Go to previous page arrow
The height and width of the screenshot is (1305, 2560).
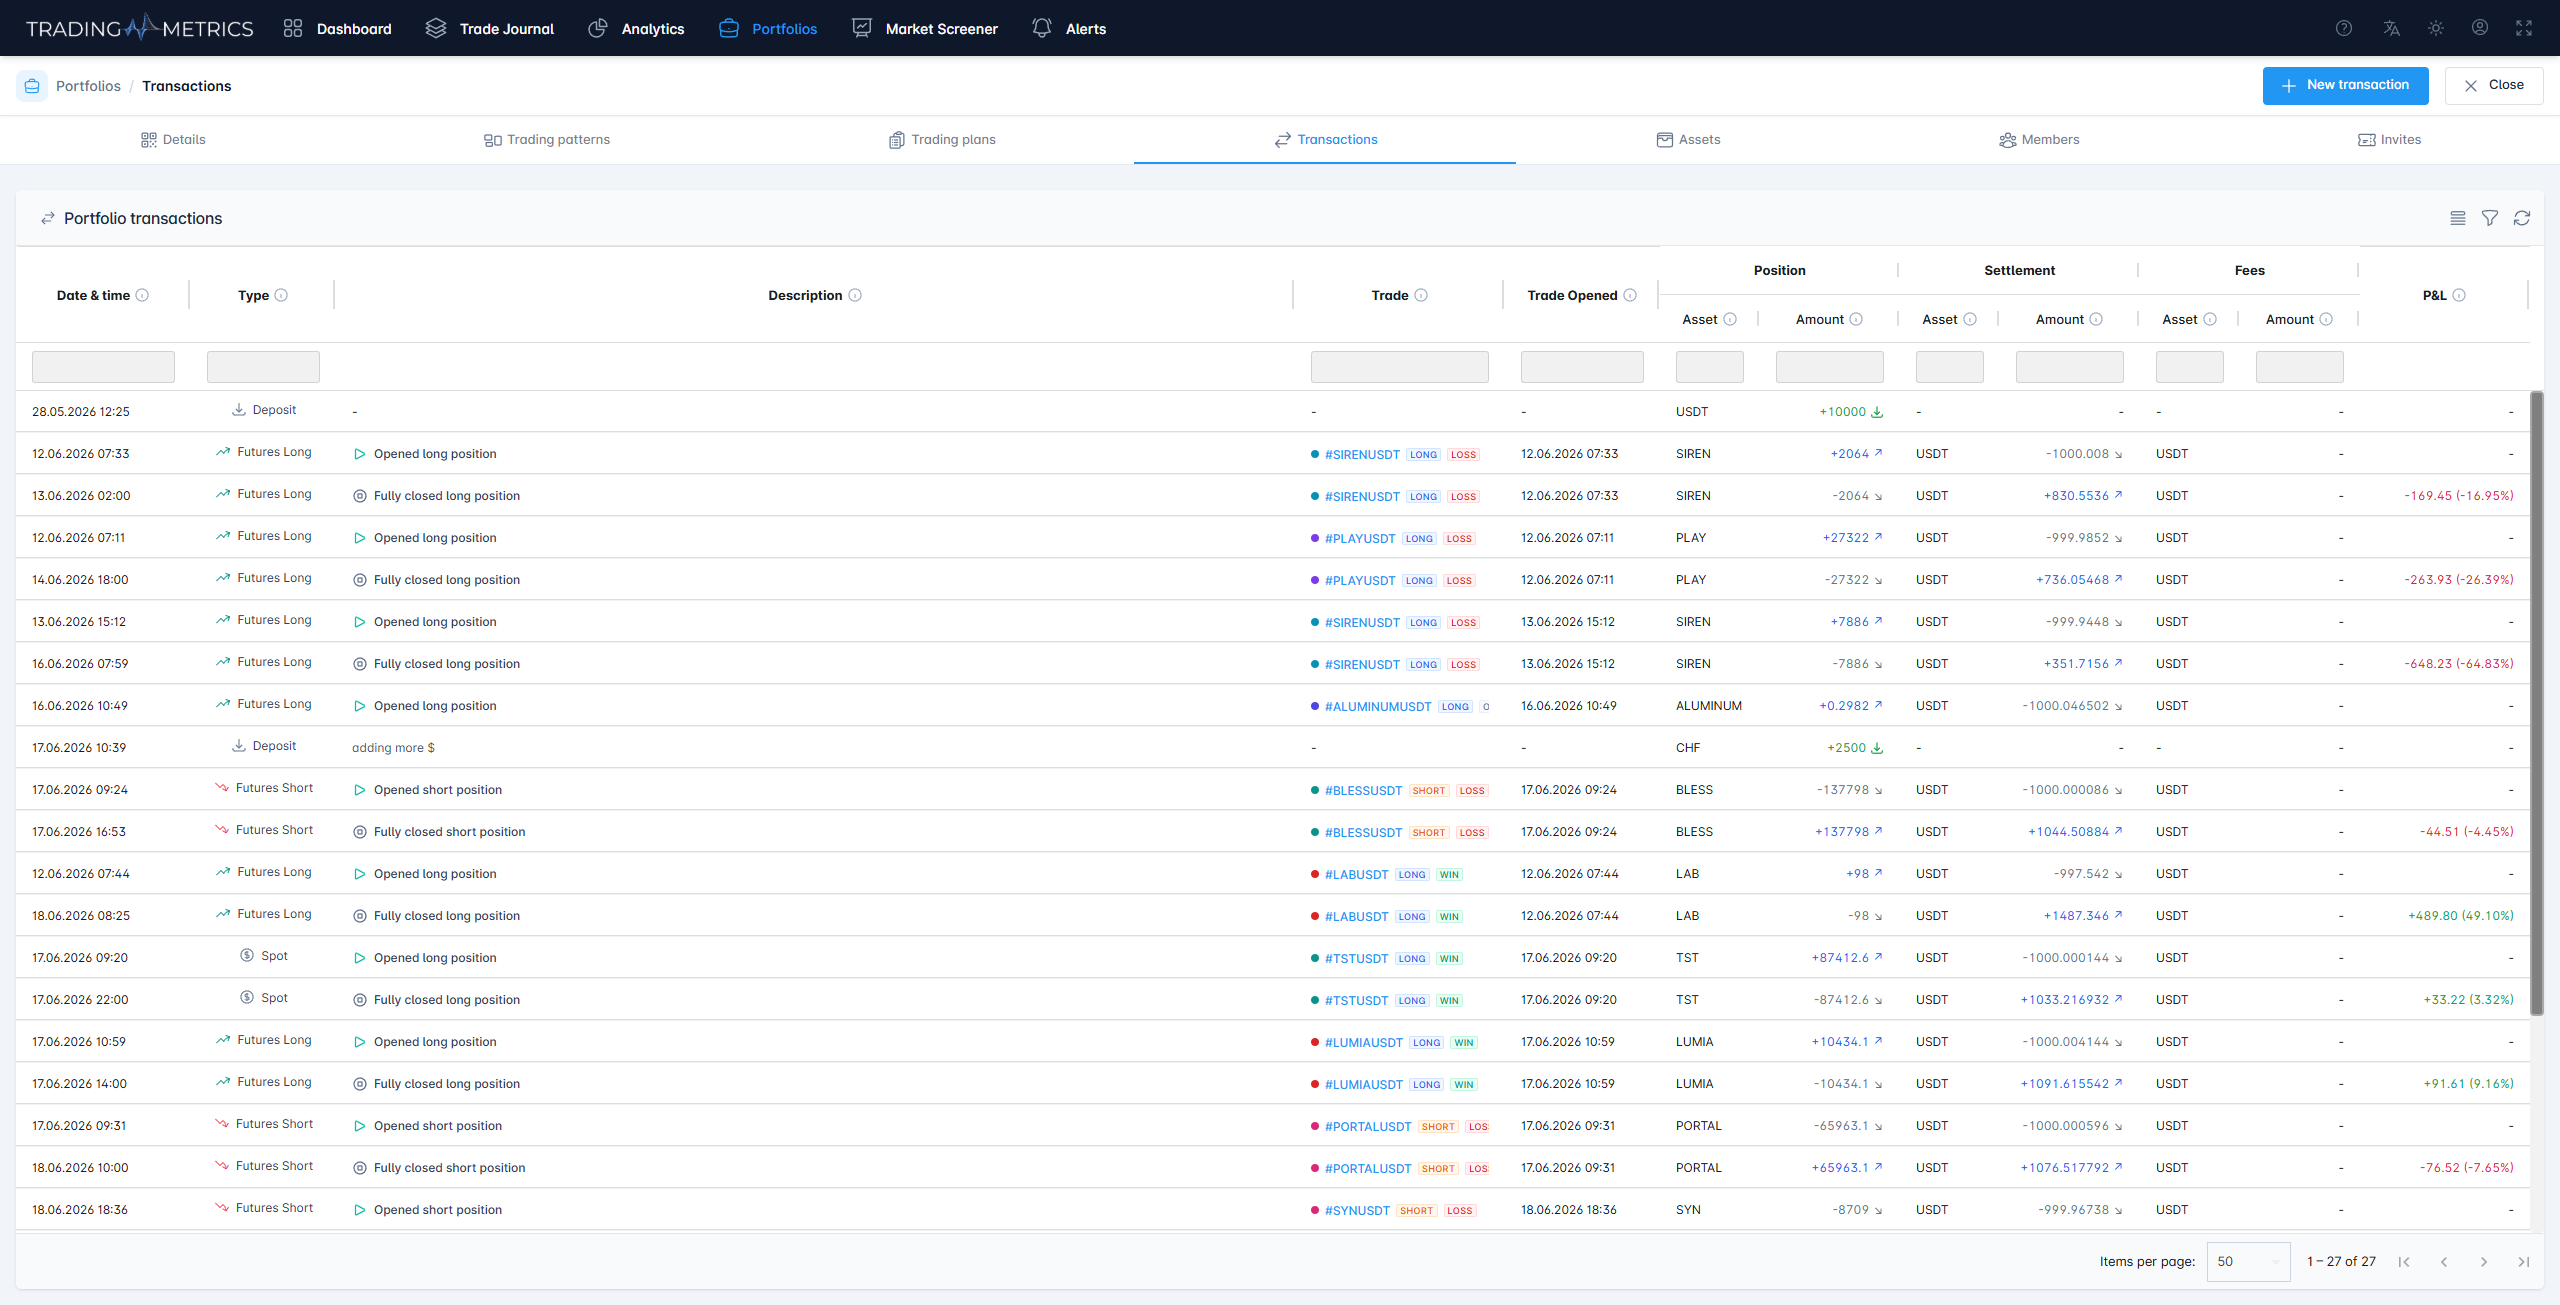click(x=2444, y=1262)
